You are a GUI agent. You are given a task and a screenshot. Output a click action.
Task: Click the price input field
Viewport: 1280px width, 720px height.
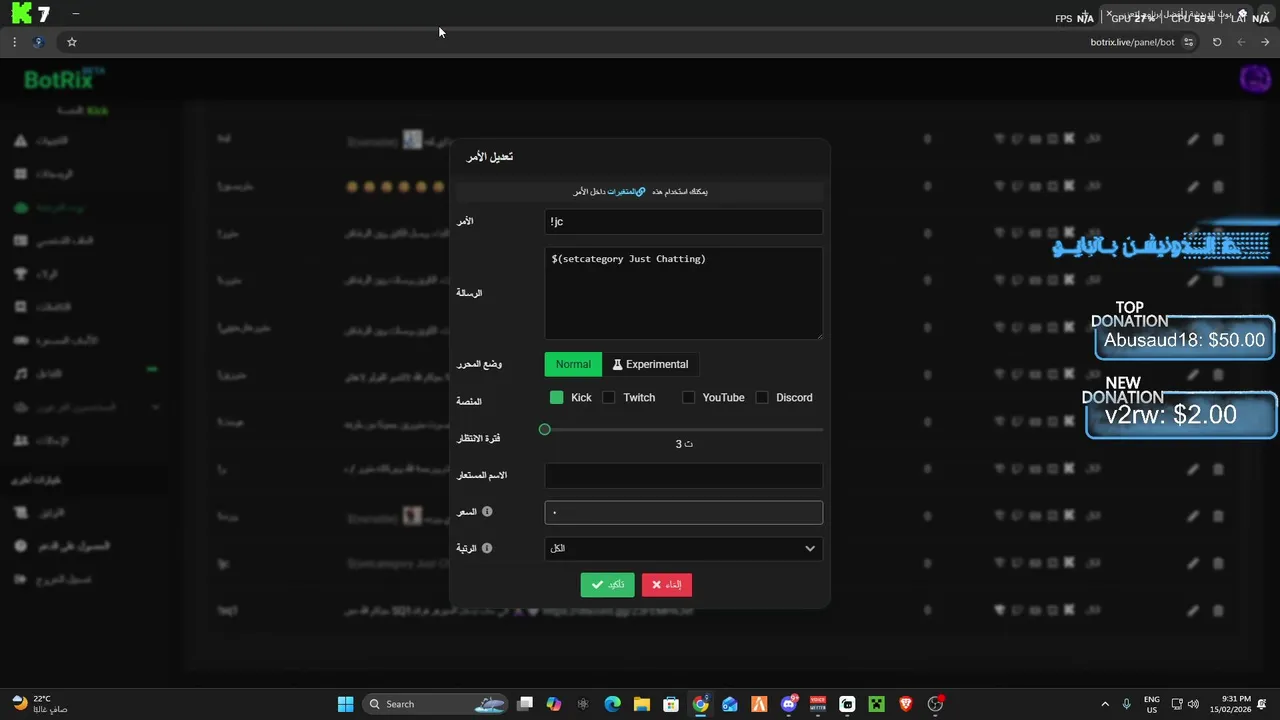[x=684, y=513]
